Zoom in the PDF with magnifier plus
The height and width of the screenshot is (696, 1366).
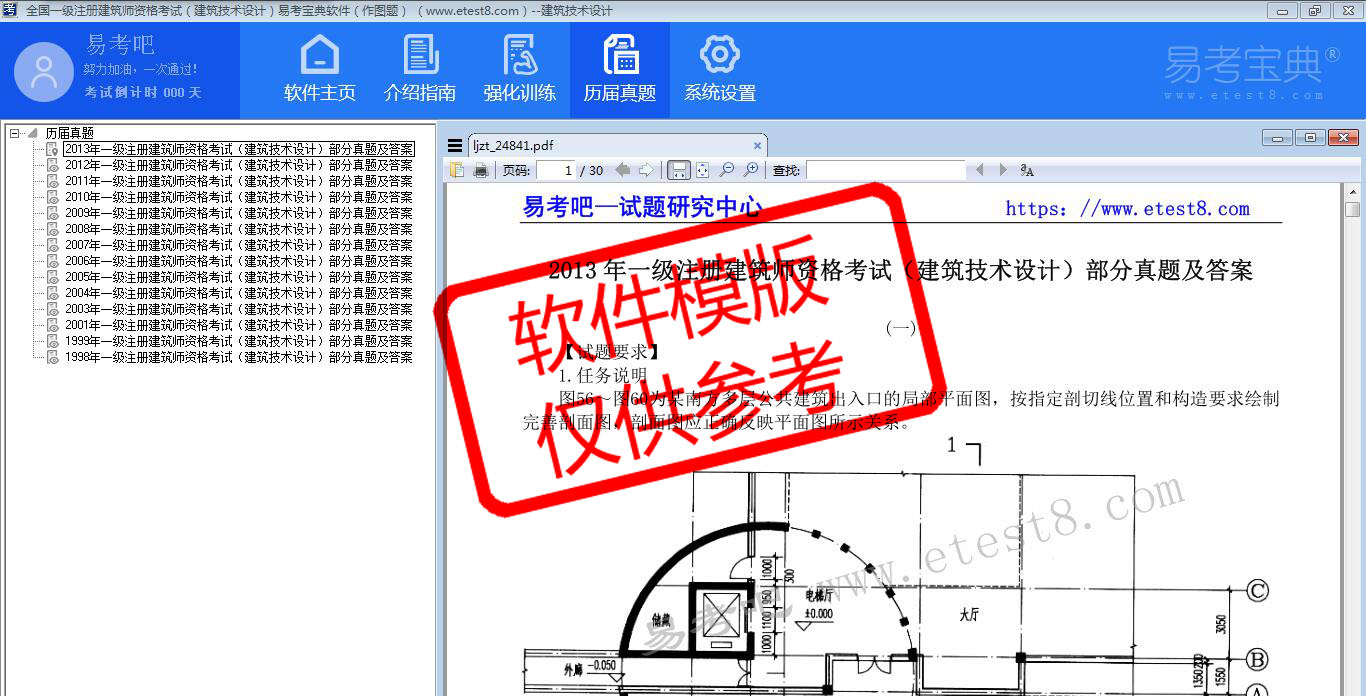tap(751, 170)
